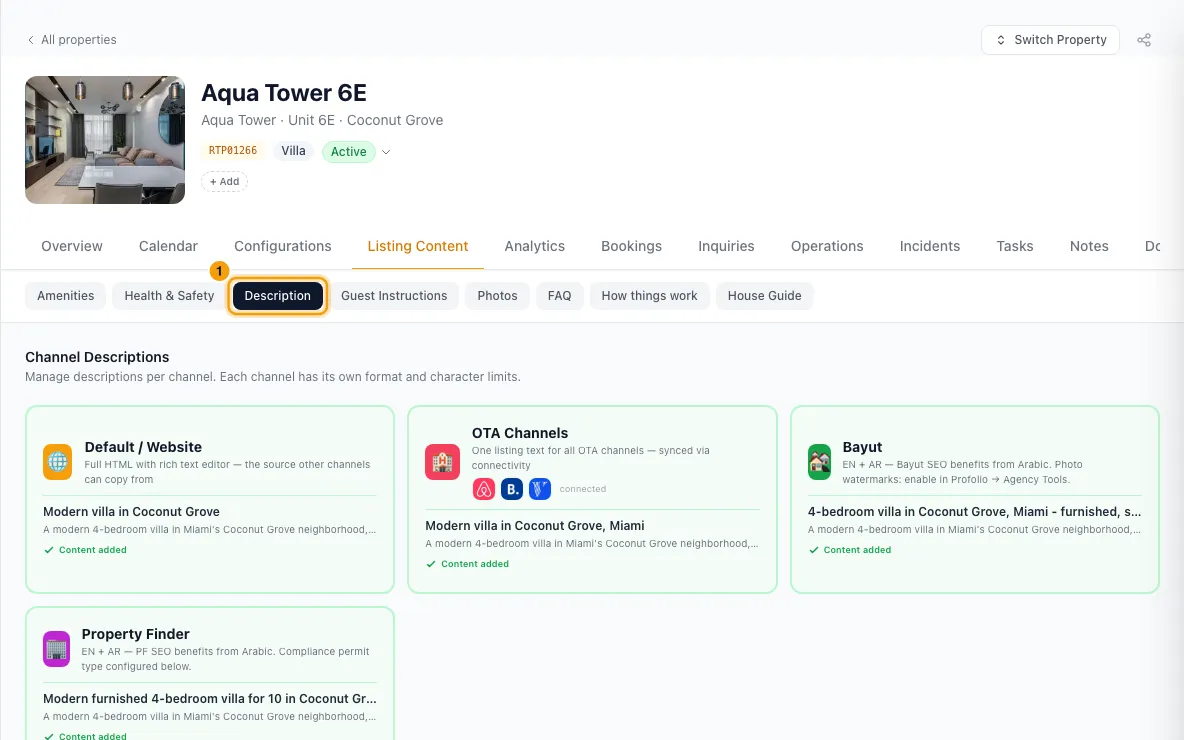Click the Bayut house icon
This screenshot has height=740, width=1184.
[x=819, y=462]
